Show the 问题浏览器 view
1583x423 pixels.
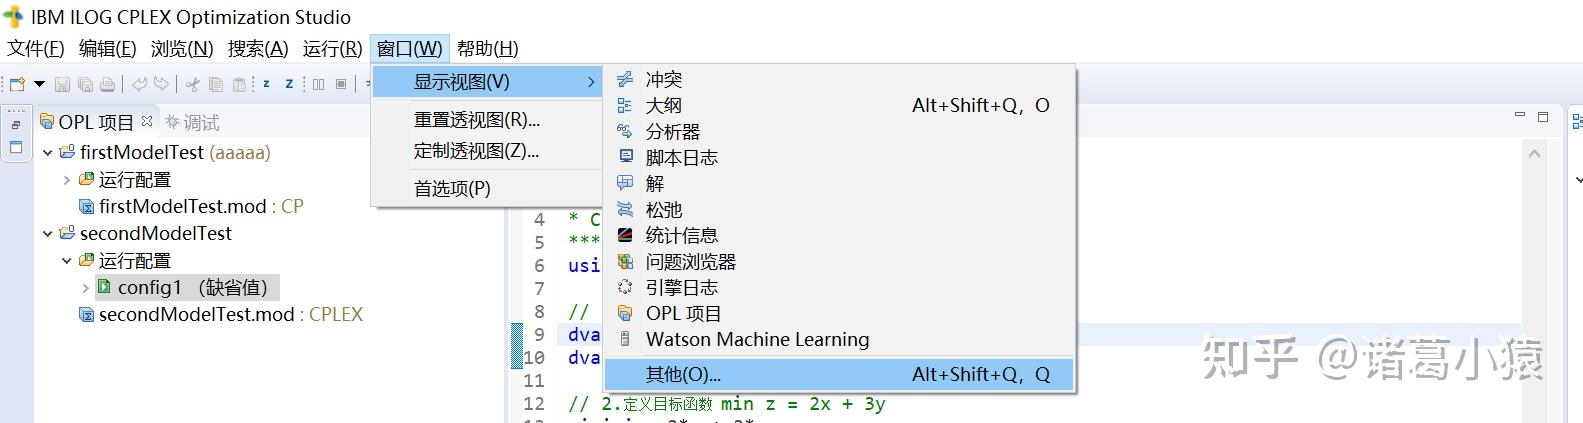[x=839, y=261]
